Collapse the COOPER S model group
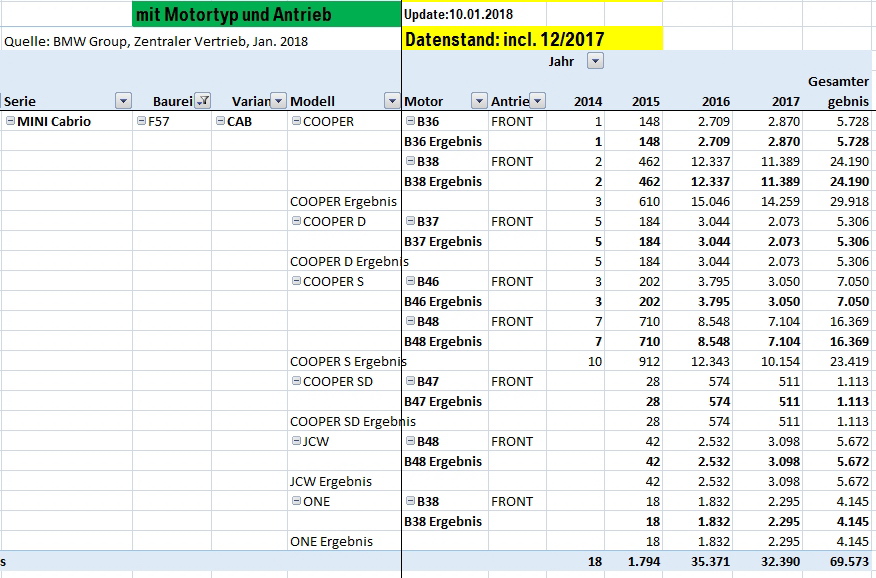Image resolution: width=876 pixels, height=578 pixels. tap(297, 281)
